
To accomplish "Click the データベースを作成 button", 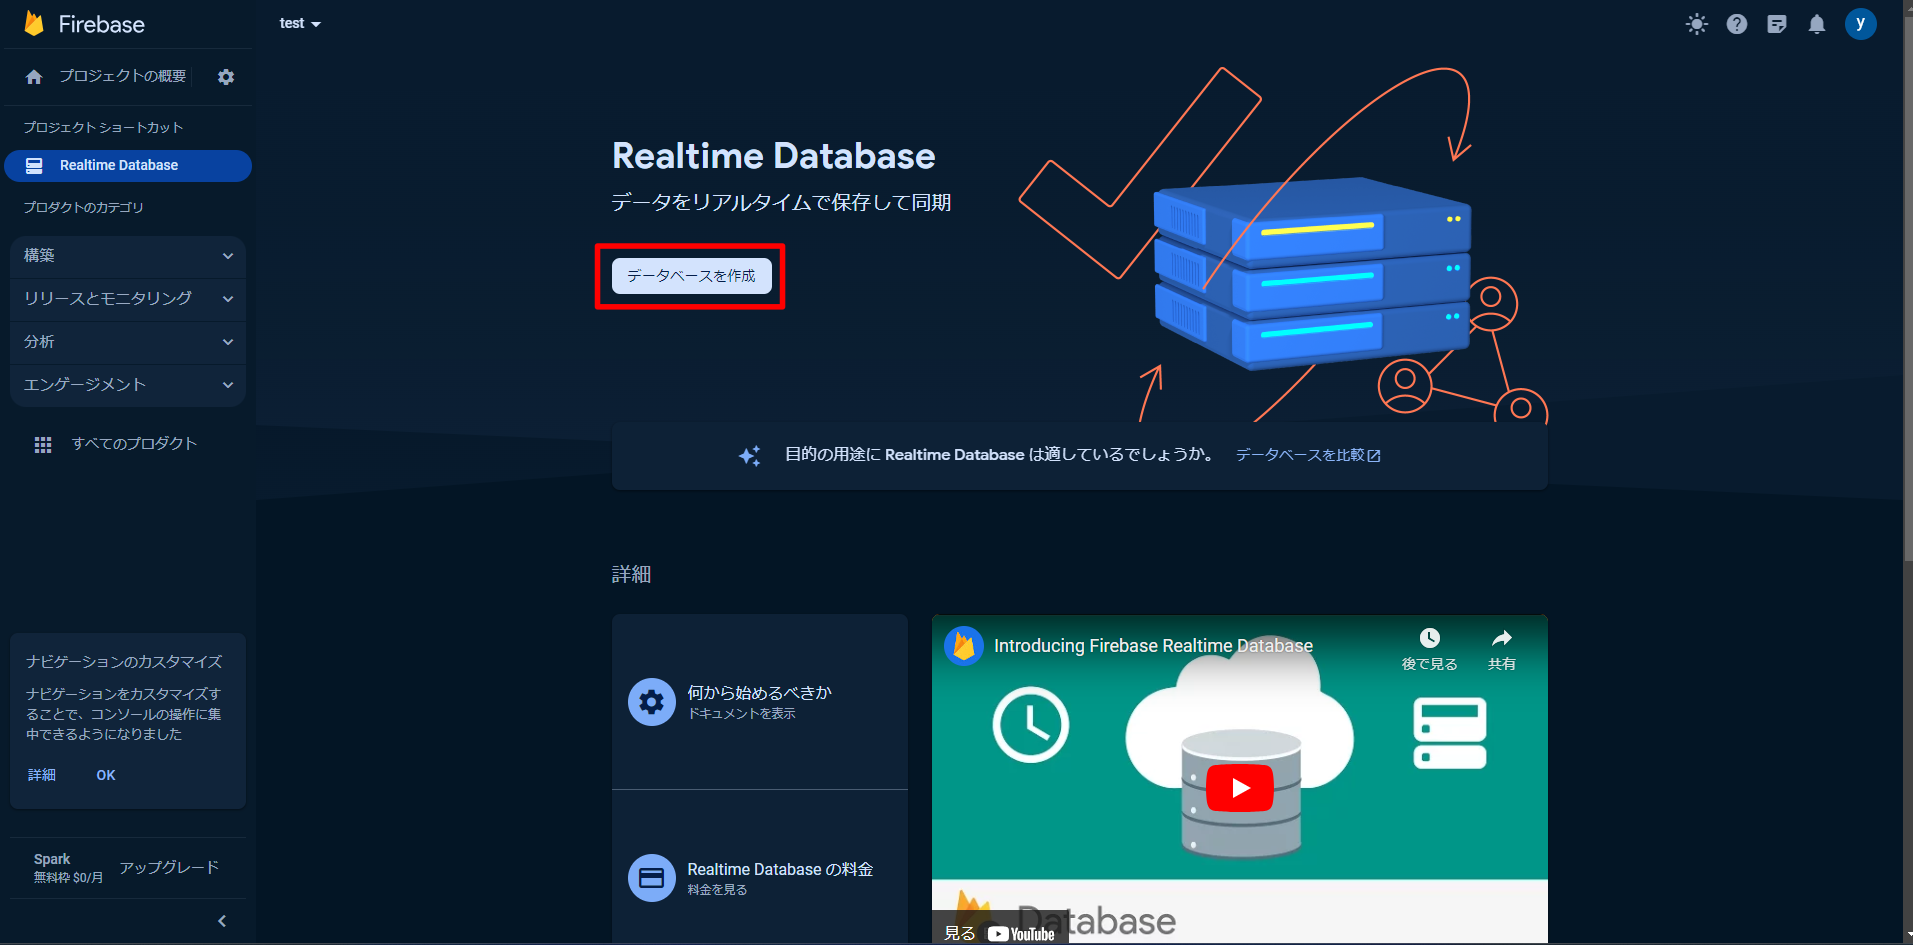I will (x=690, y=276).
